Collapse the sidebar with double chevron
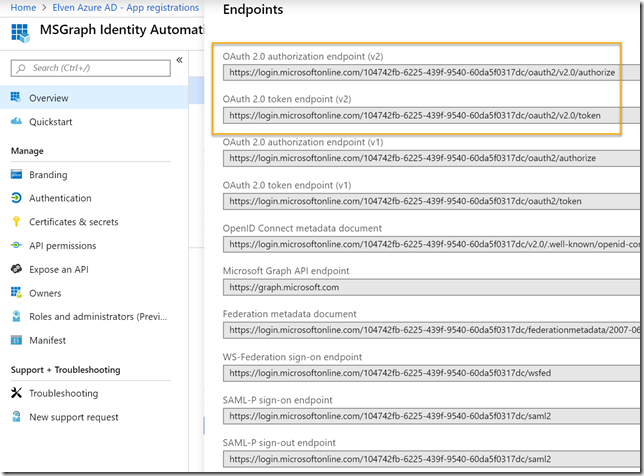The image size is (644, 476). [179, 60]
